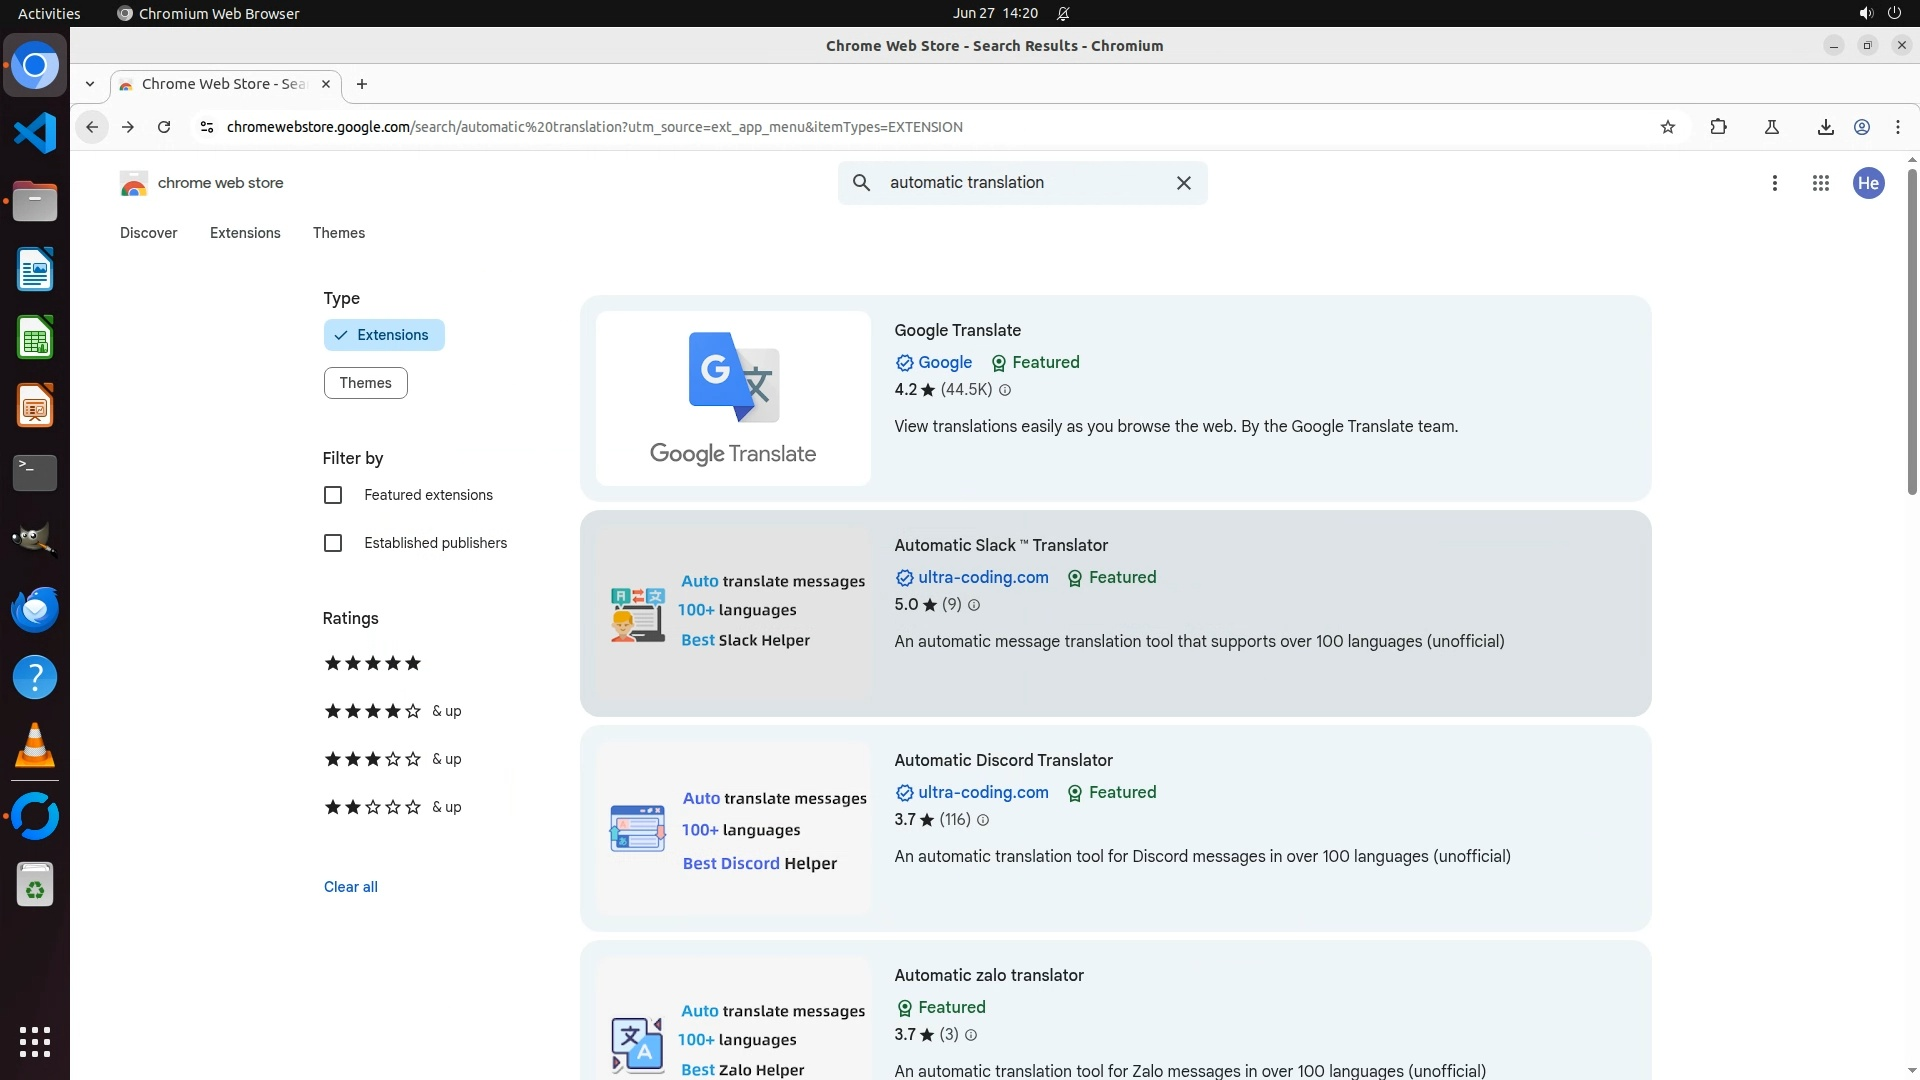Clear the search box with X icon

click(x=1183, y=183)
